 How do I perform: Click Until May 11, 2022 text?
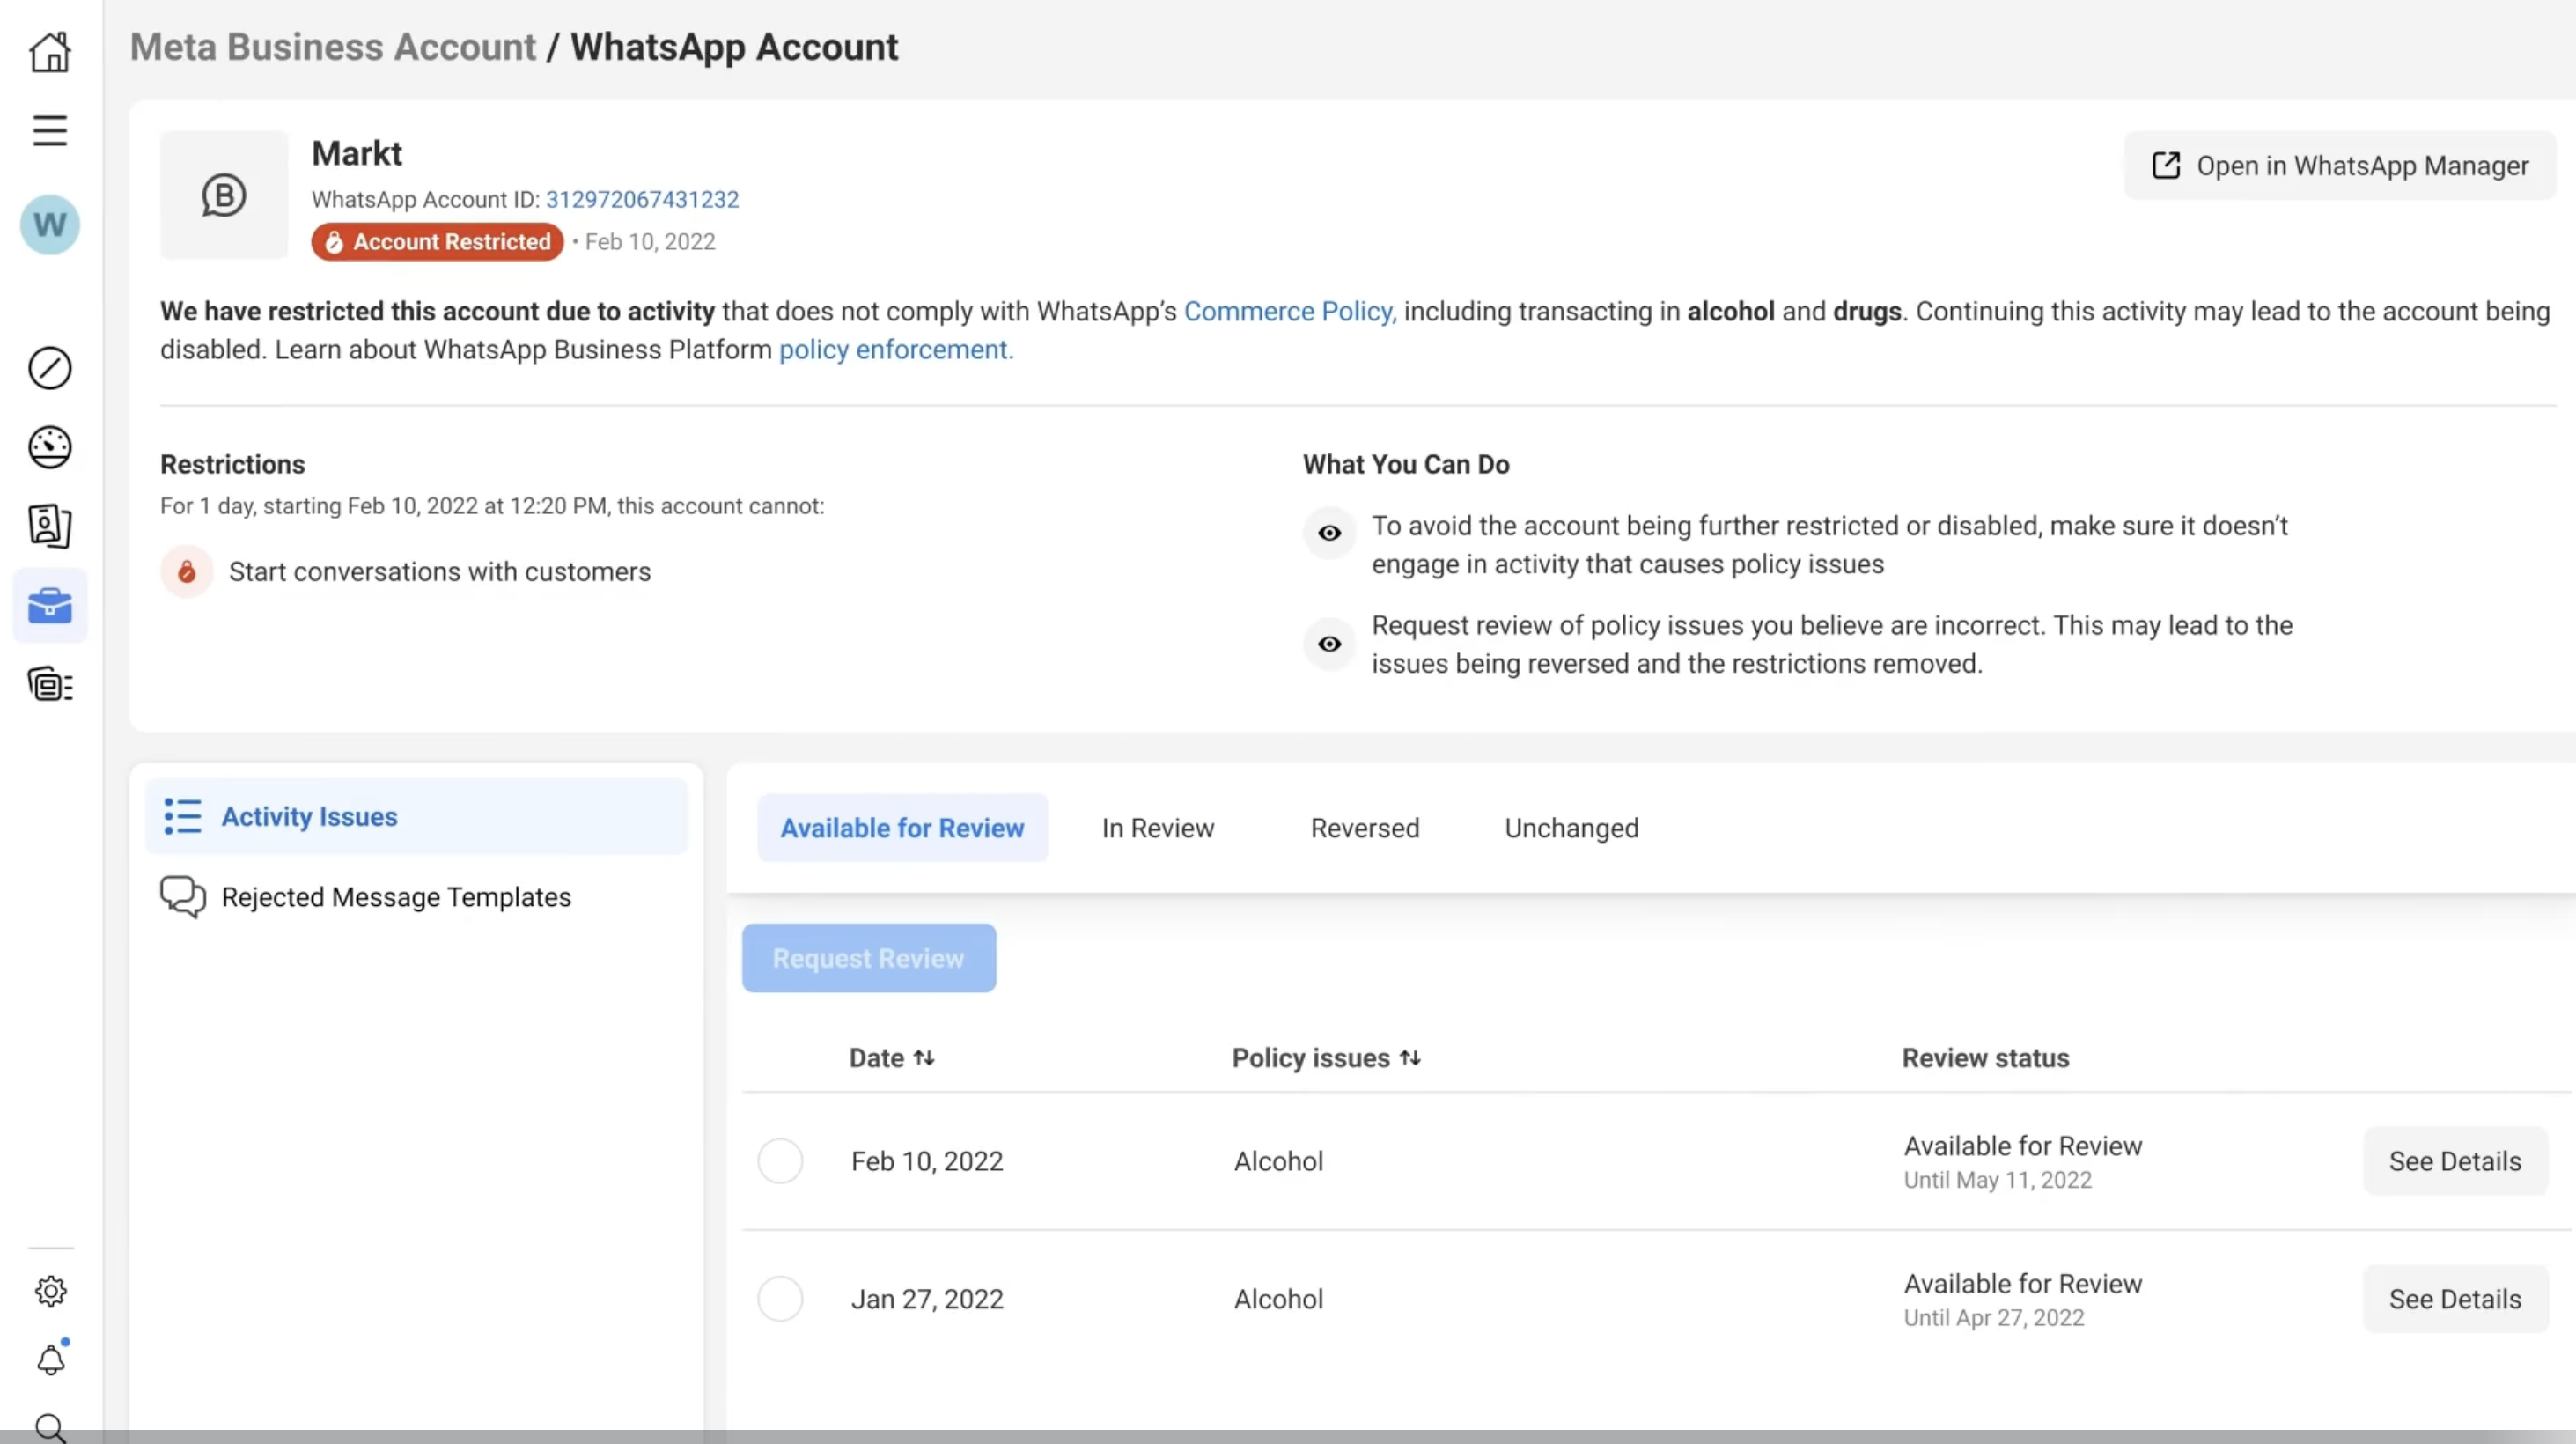click(x=1997, y=1180)
